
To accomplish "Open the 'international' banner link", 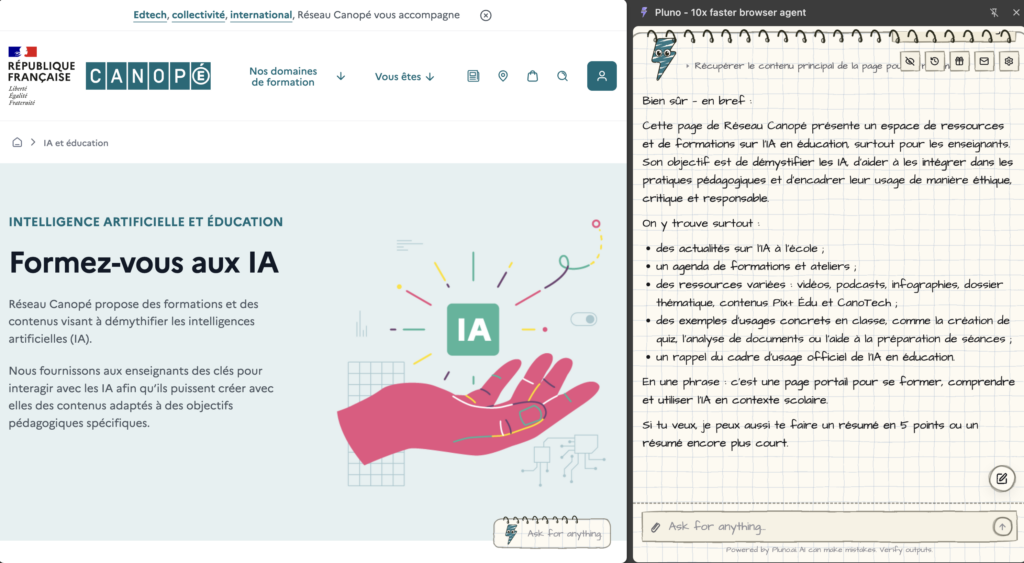I will pos(261,15).
